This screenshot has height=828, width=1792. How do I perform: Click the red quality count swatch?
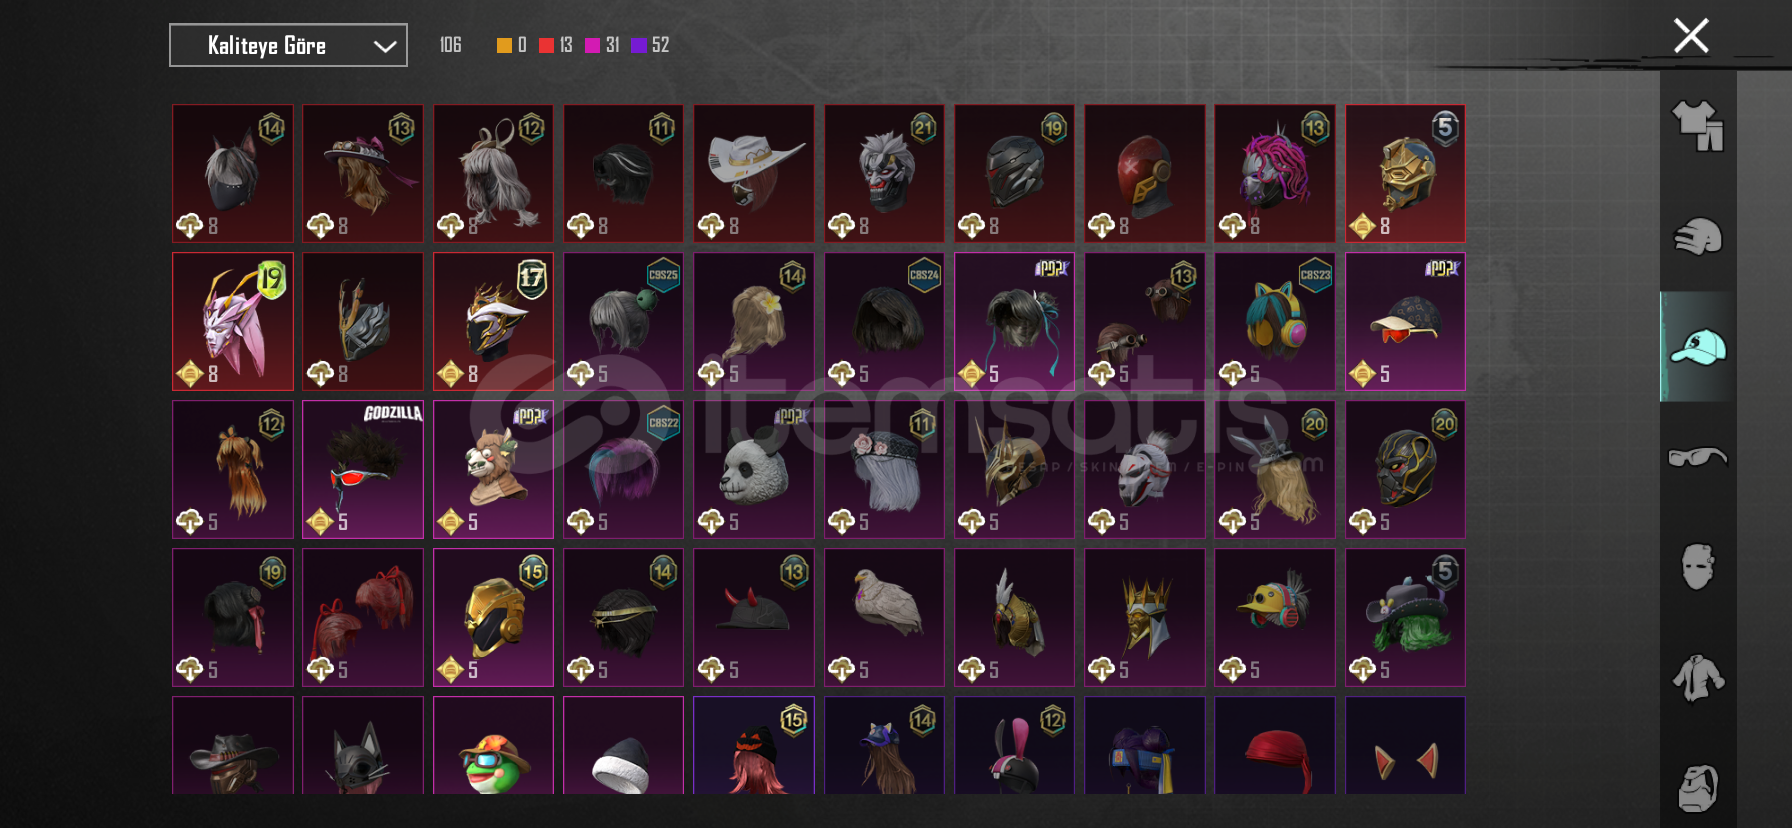546,45
